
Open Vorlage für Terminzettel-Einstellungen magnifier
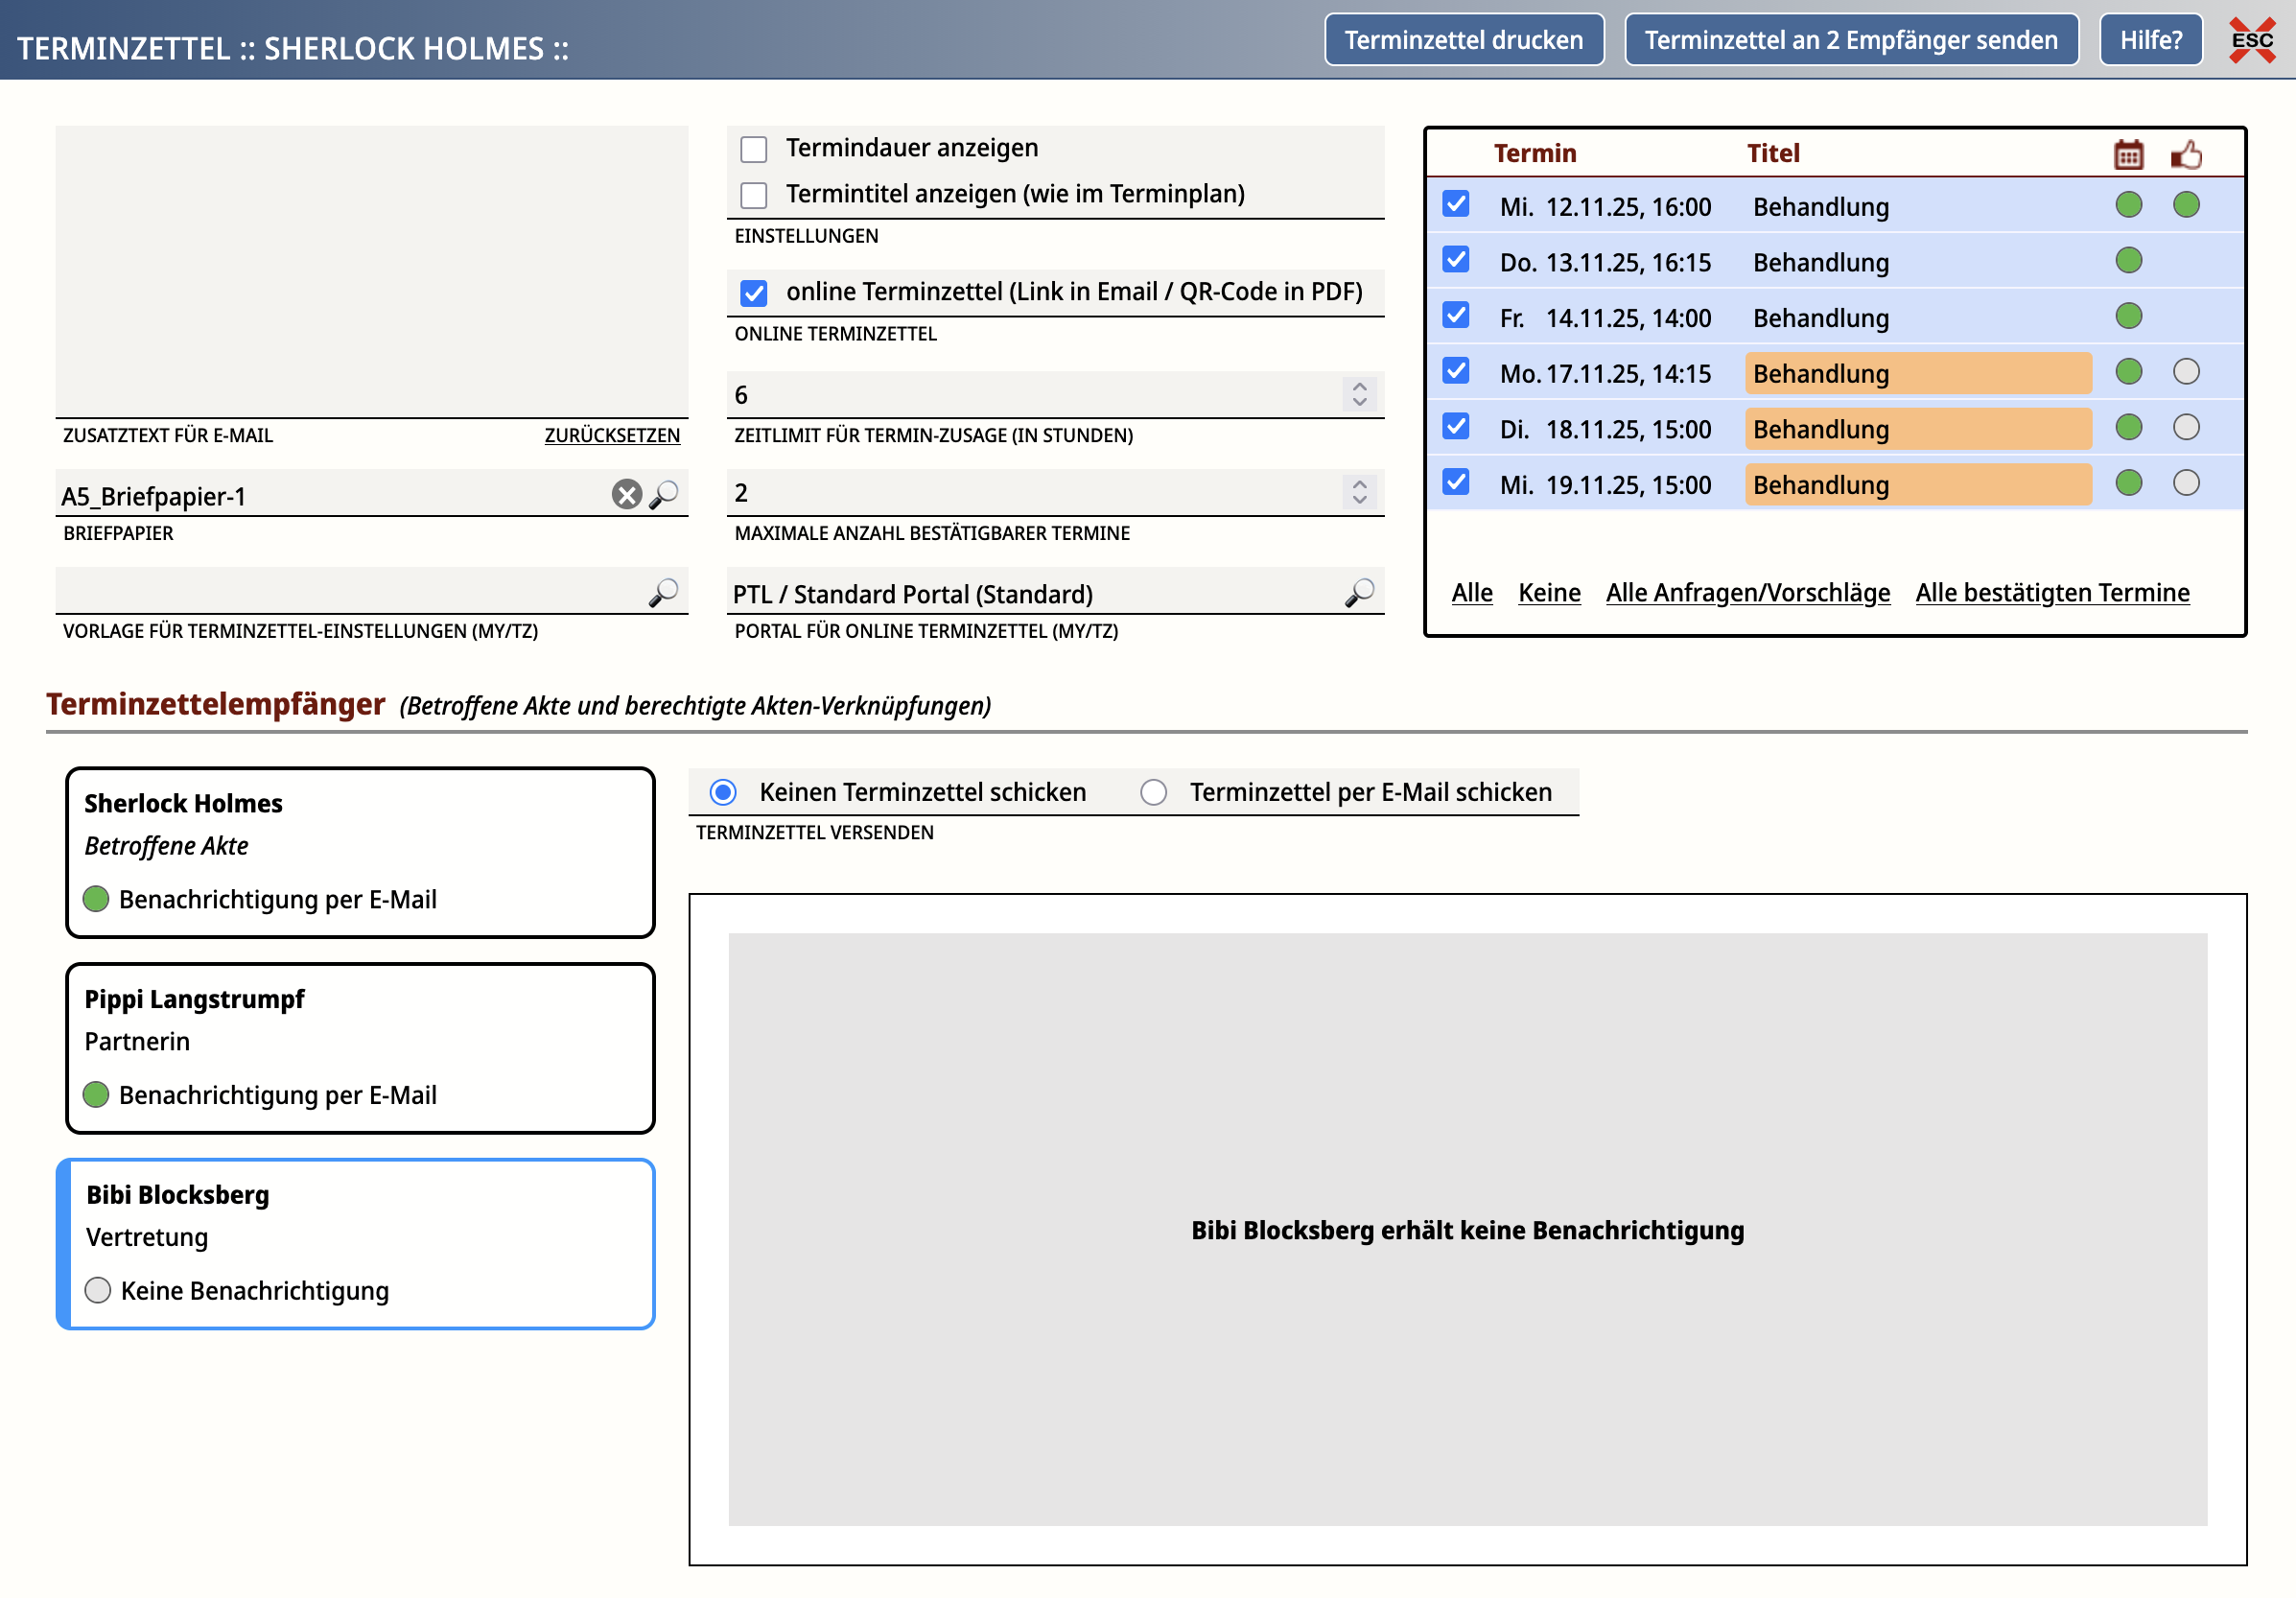664,592
